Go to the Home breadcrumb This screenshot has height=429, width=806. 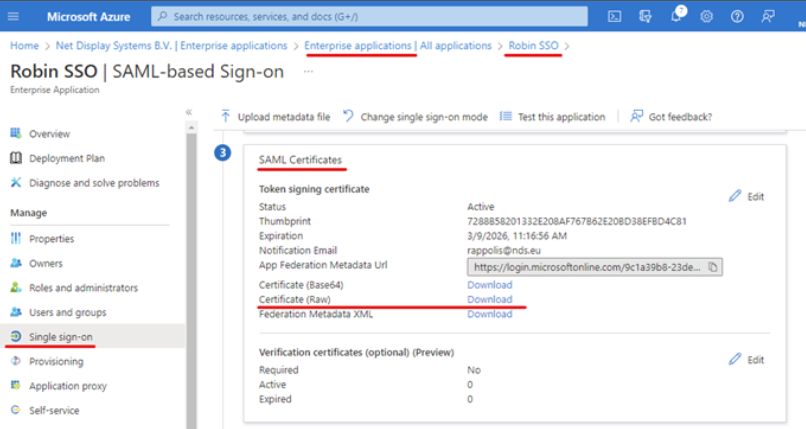tap(24, 46)
